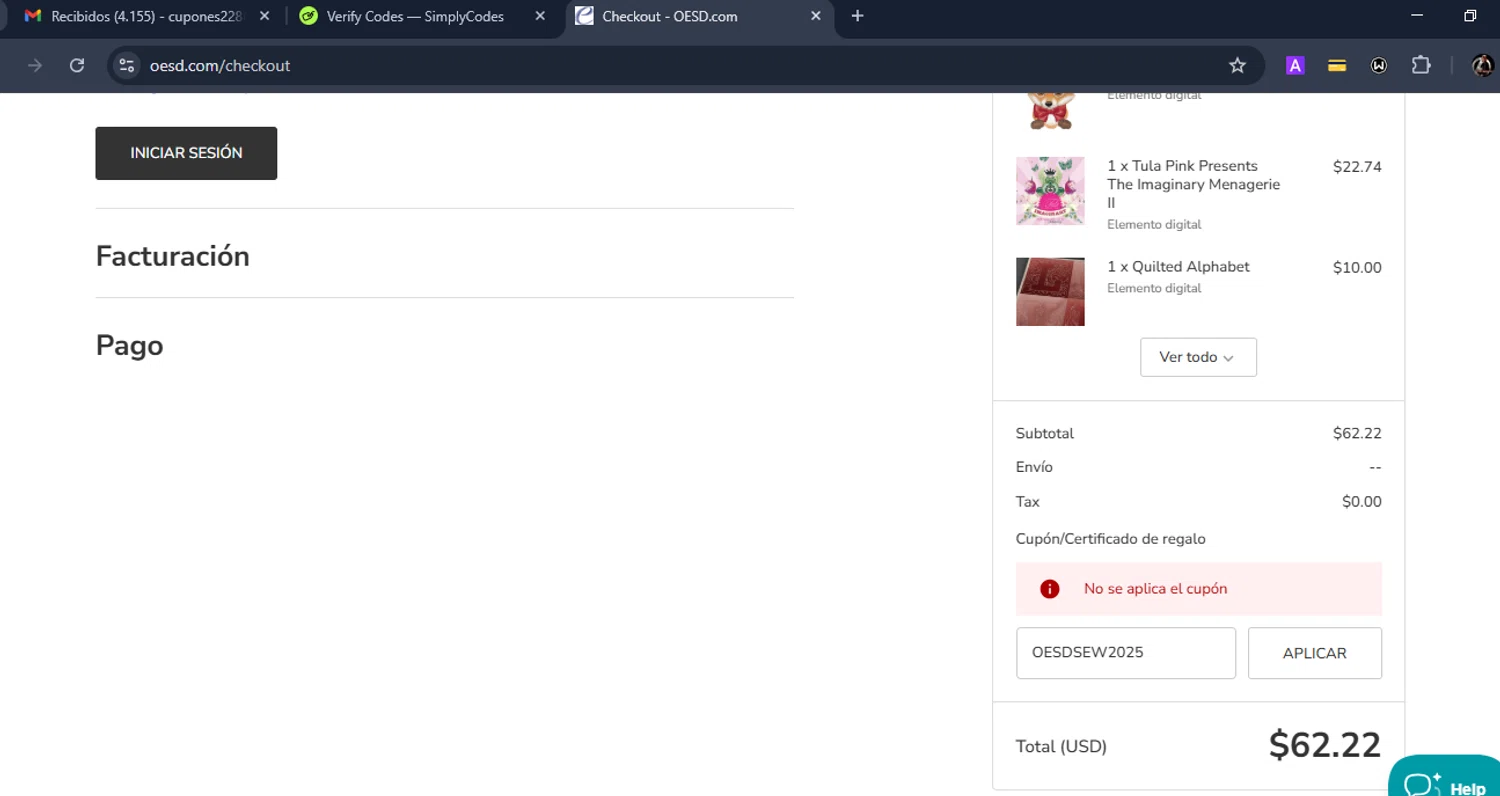Open the Help chat widget
The height and width of the screenshot is (796, 1500).
(1446, 778)
